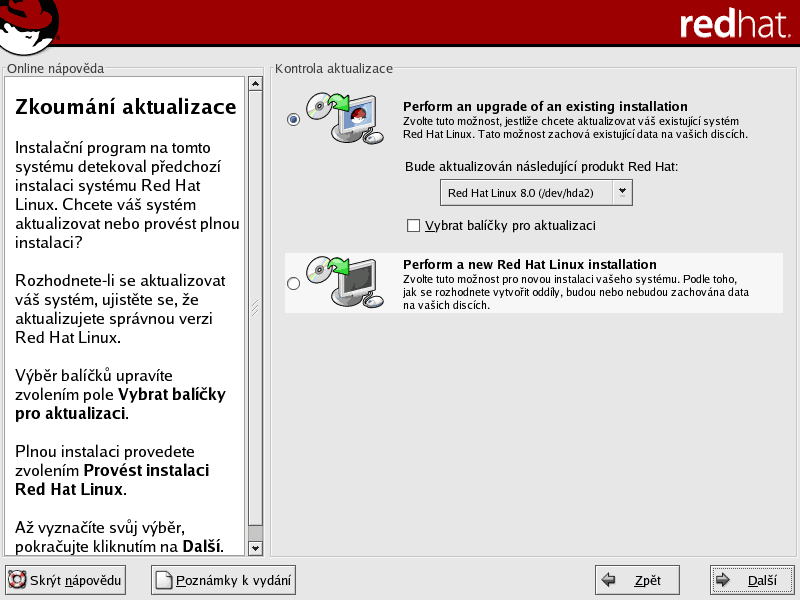Click the pane divider grip beside the help panel
This screenshot has width=800, height=600.
pos(255,308)
